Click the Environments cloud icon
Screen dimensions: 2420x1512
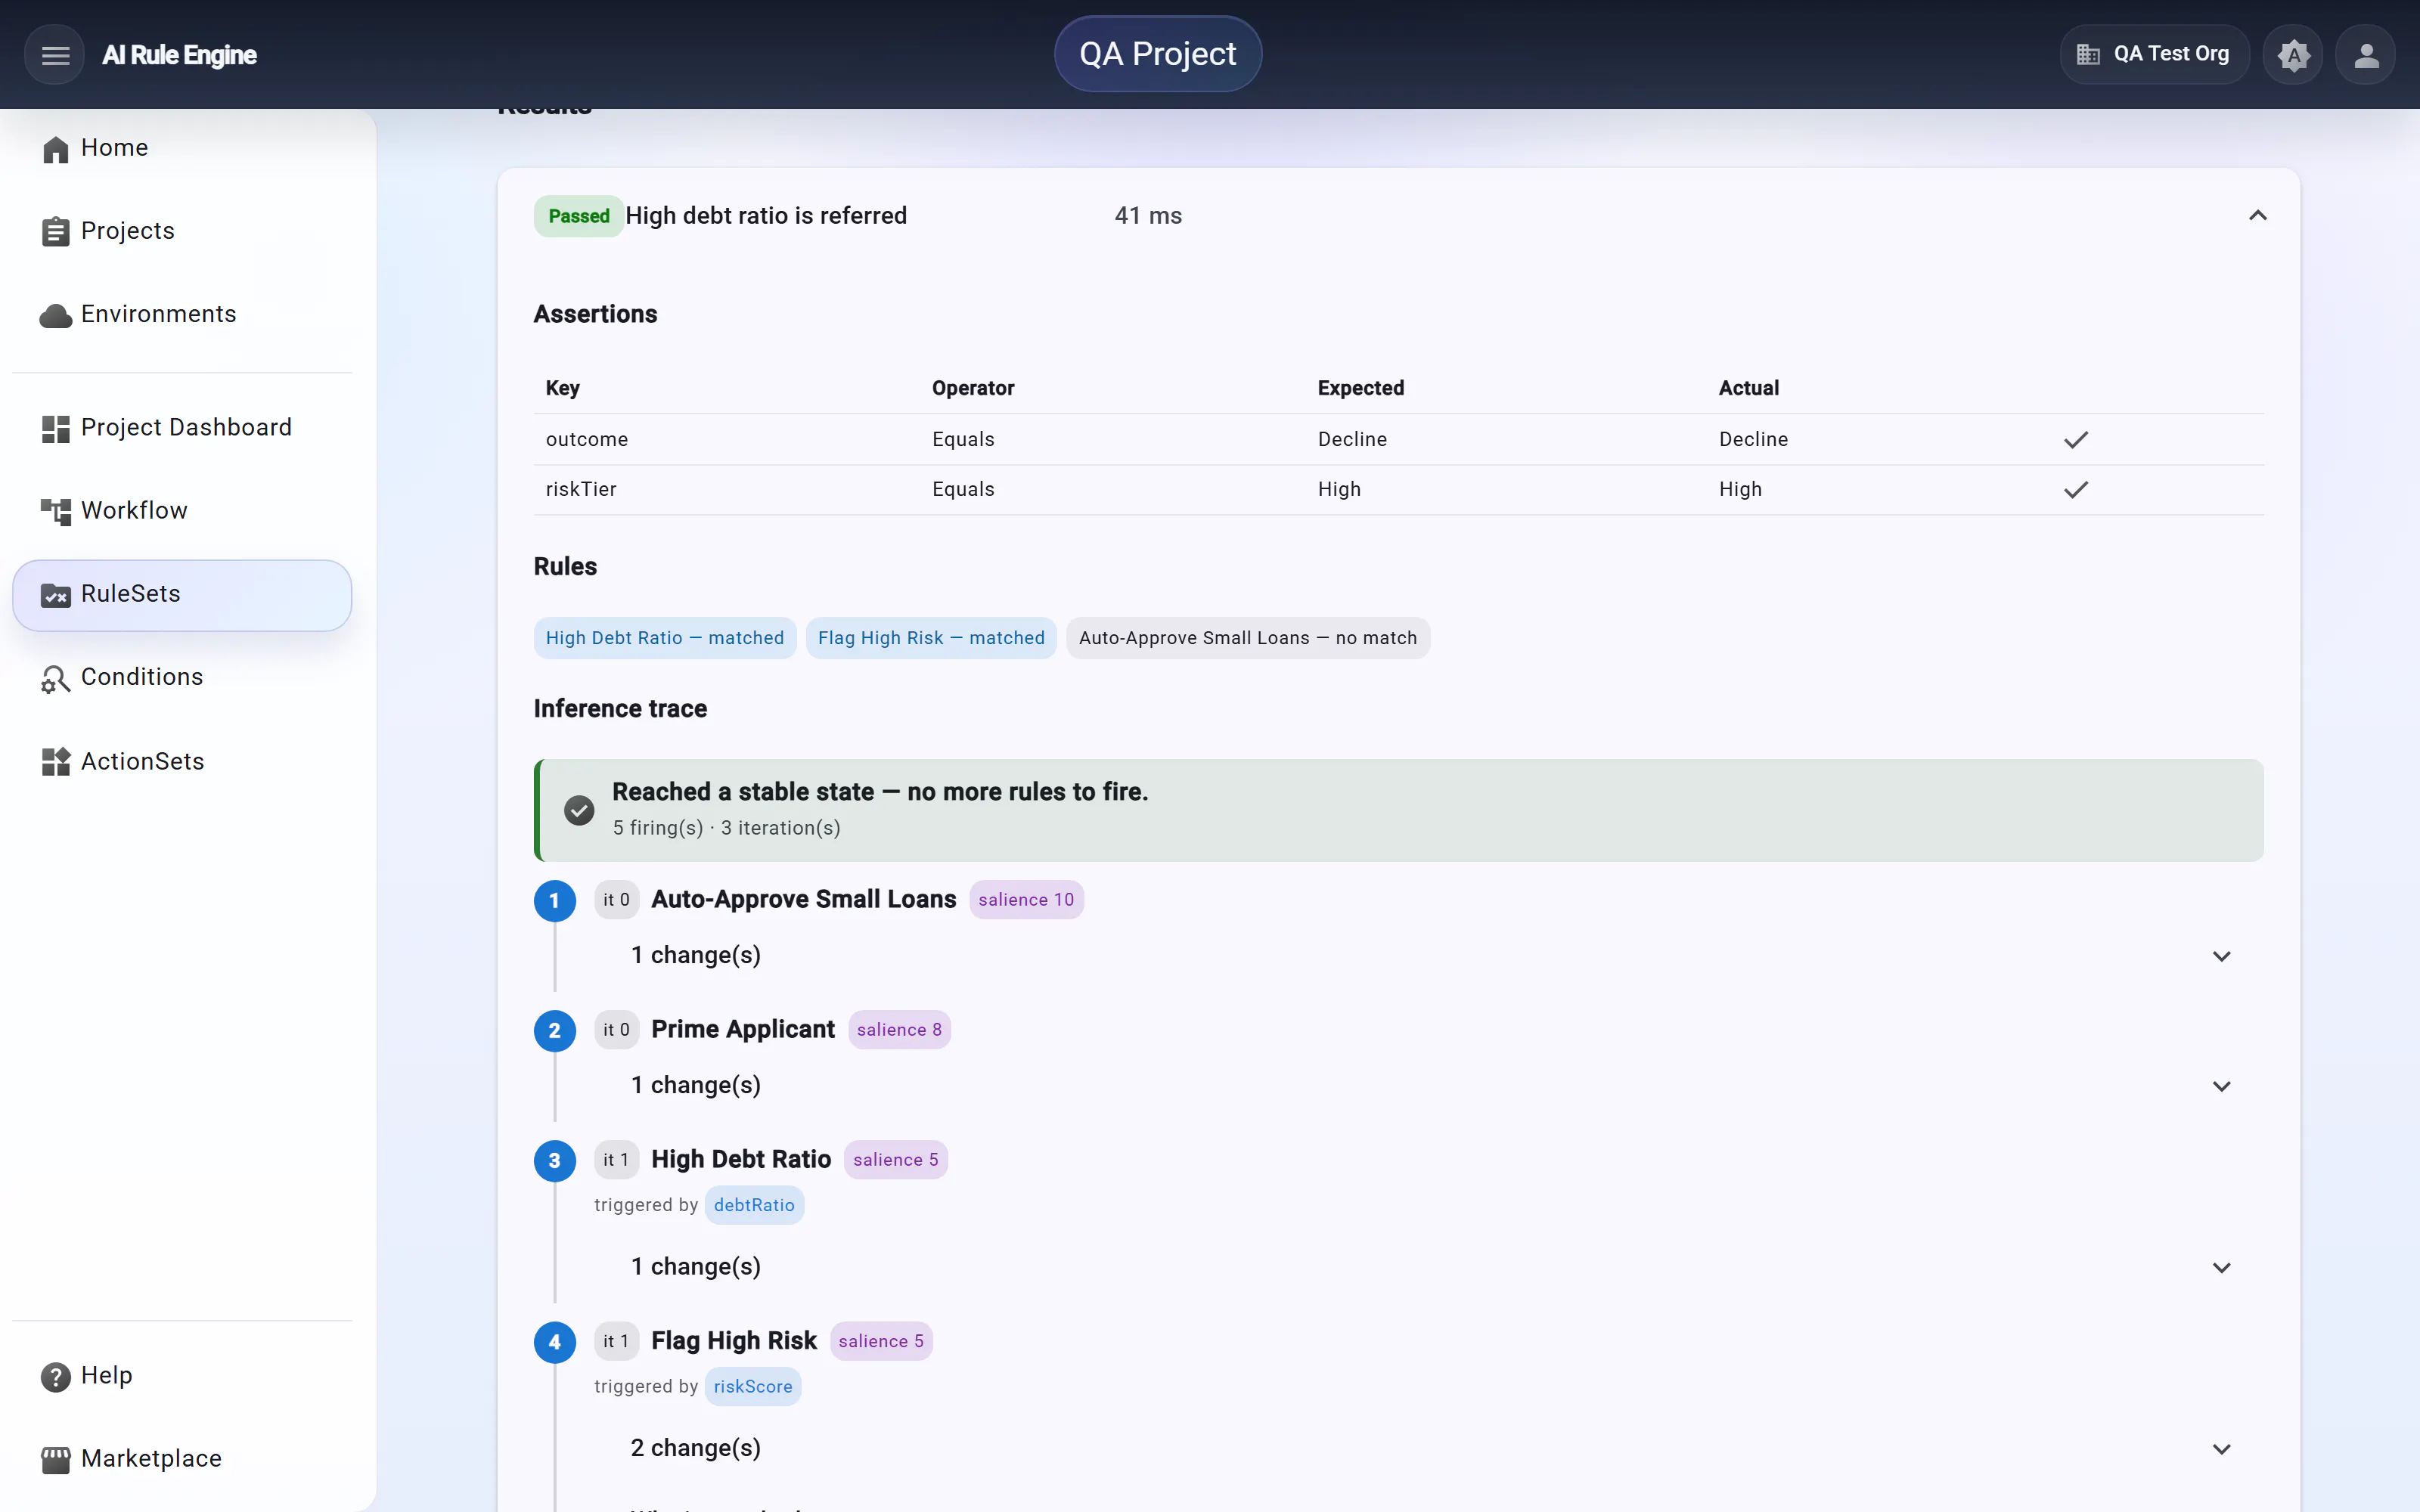coord(55,315)
